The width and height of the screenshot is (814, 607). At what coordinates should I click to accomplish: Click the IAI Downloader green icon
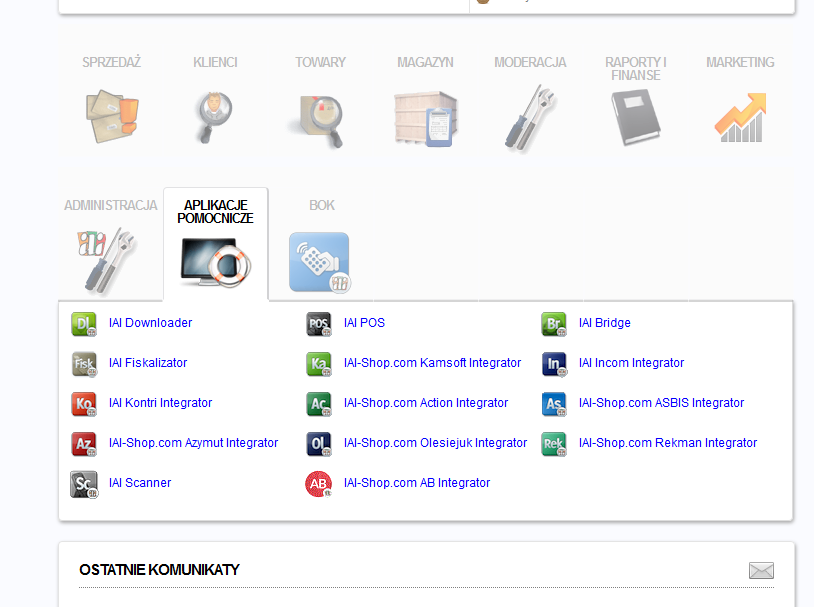[x=84, y=324]
